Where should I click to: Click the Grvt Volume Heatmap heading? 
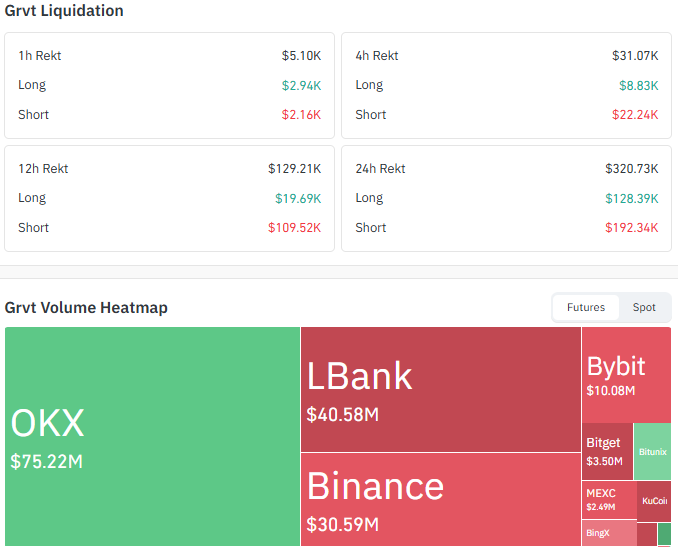[86, 308]
